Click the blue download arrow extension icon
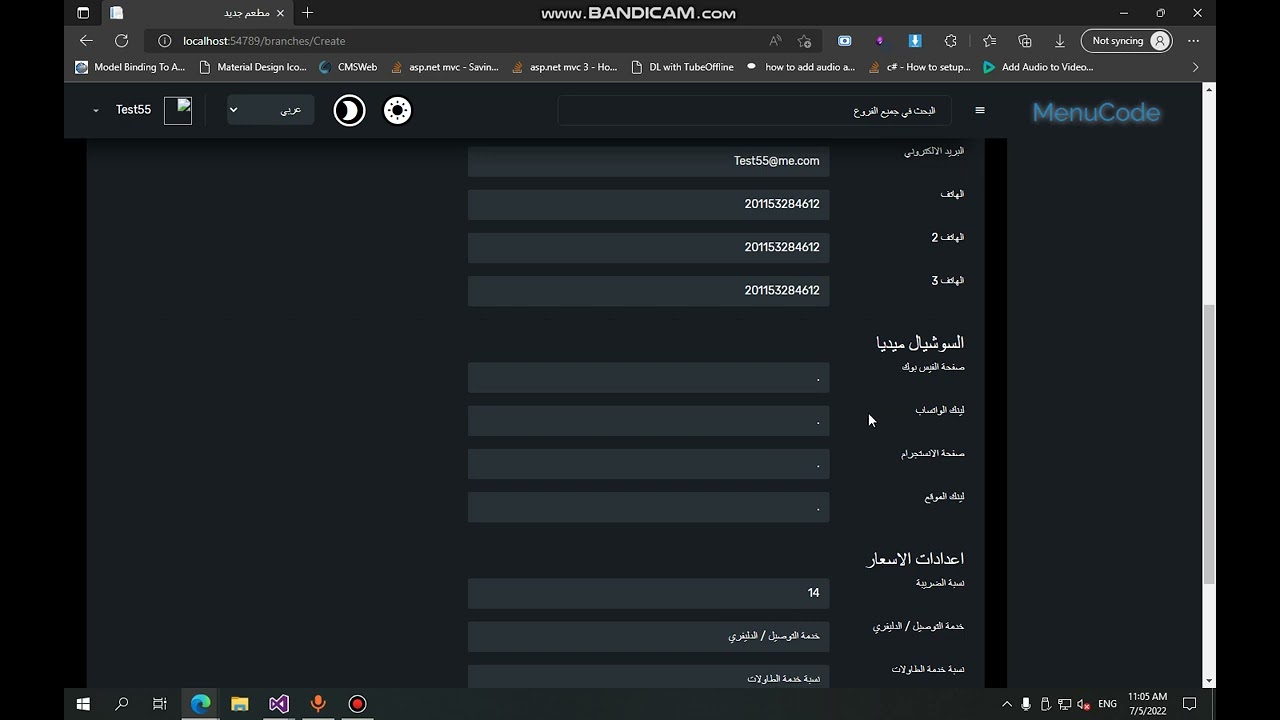Viewport: 1280px width, 720px height. pos(915,41)
